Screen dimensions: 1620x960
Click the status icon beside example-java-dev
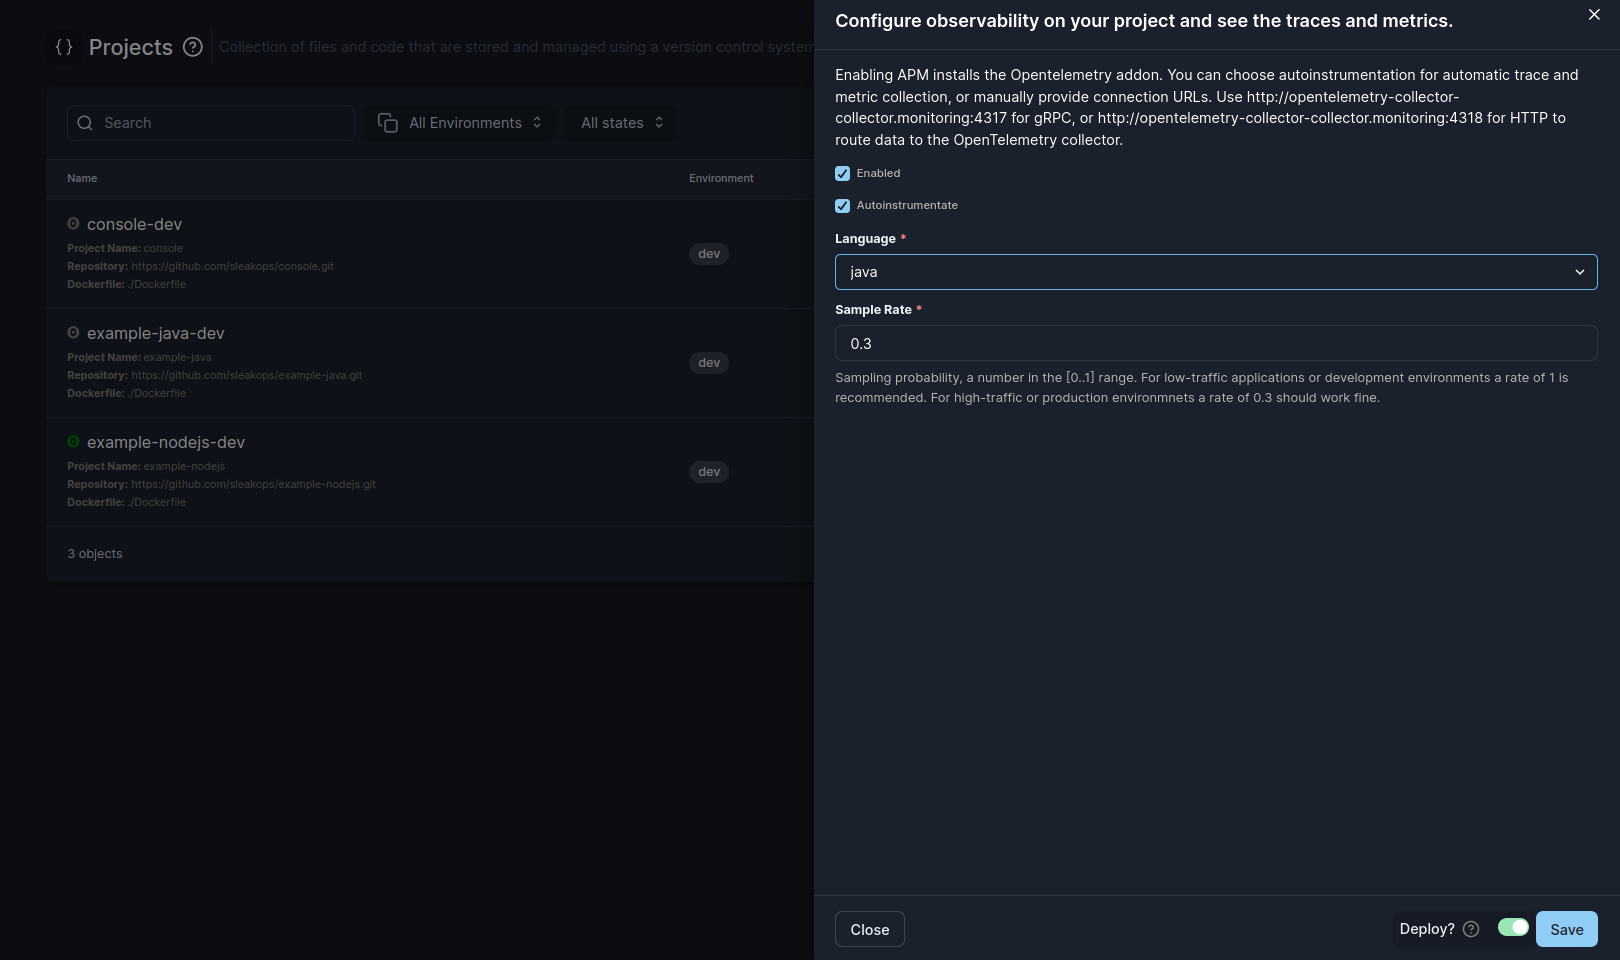tap(73, 332)
